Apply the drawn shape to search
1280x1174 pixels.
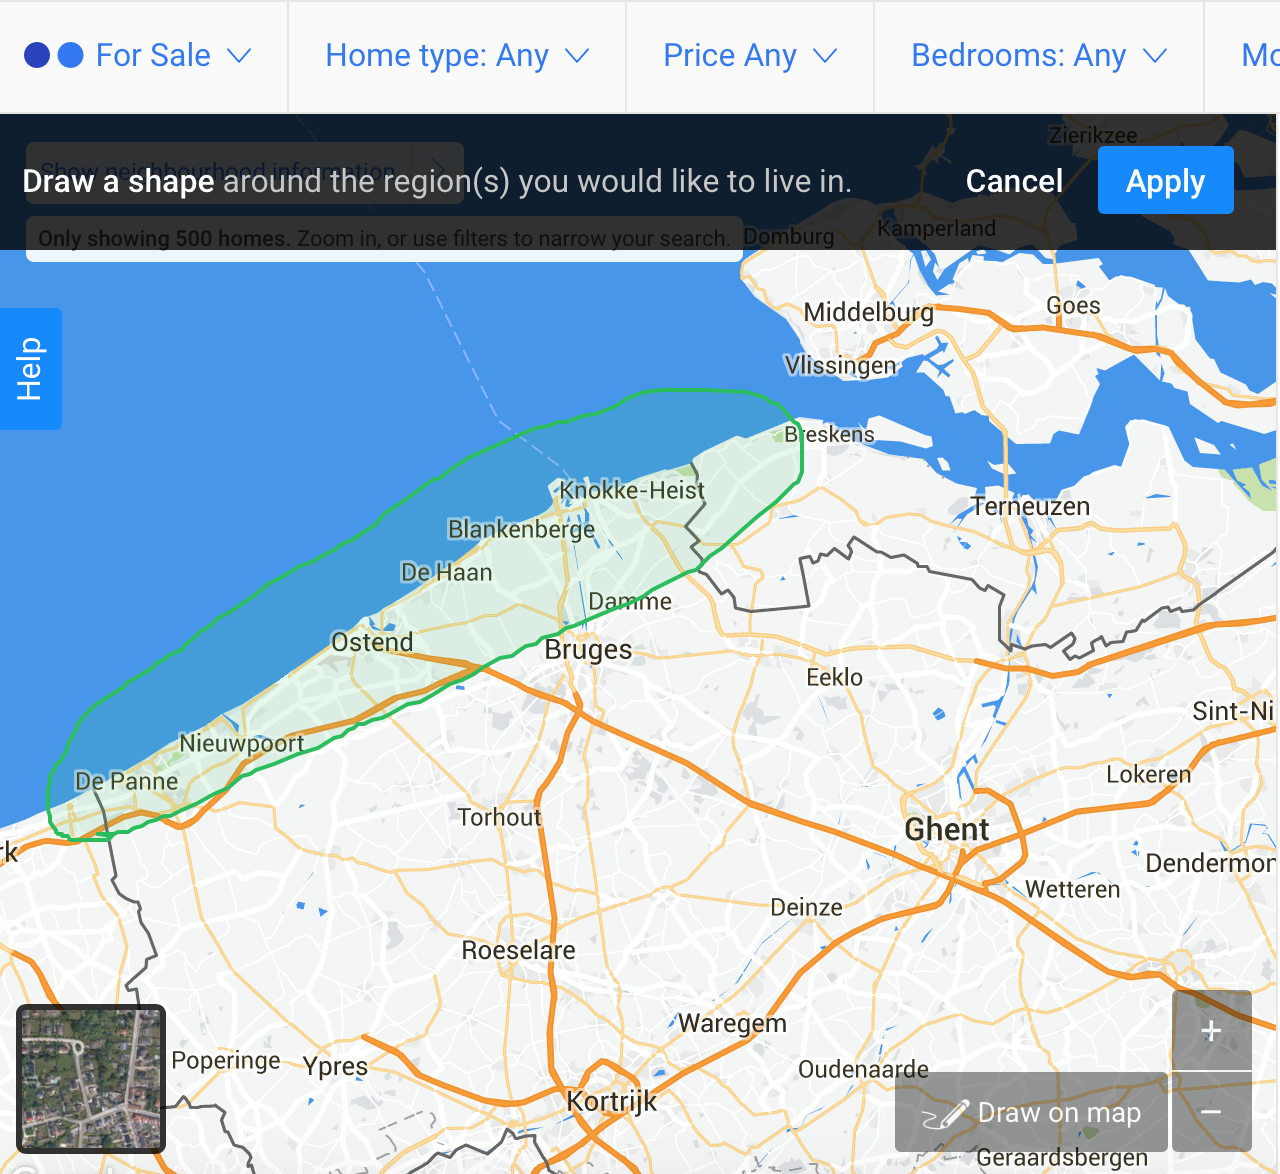tap(1166, 180)
